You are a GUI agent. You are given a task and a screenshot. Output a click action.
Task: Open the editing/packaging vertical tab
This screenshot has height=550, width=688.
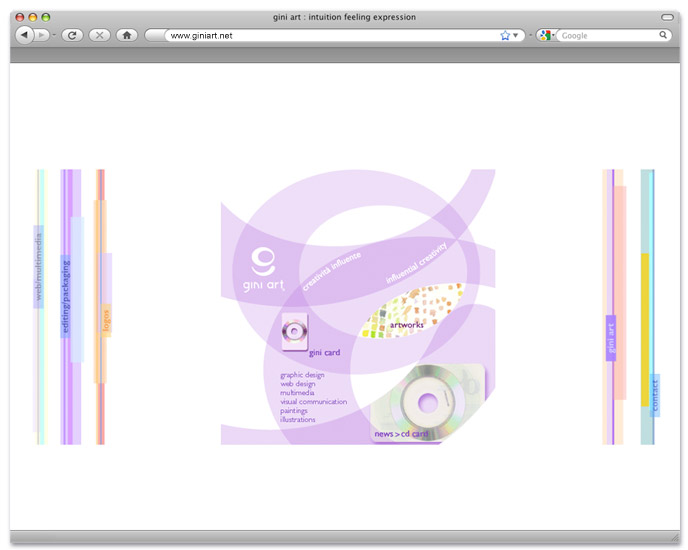[x=66, y=296]
